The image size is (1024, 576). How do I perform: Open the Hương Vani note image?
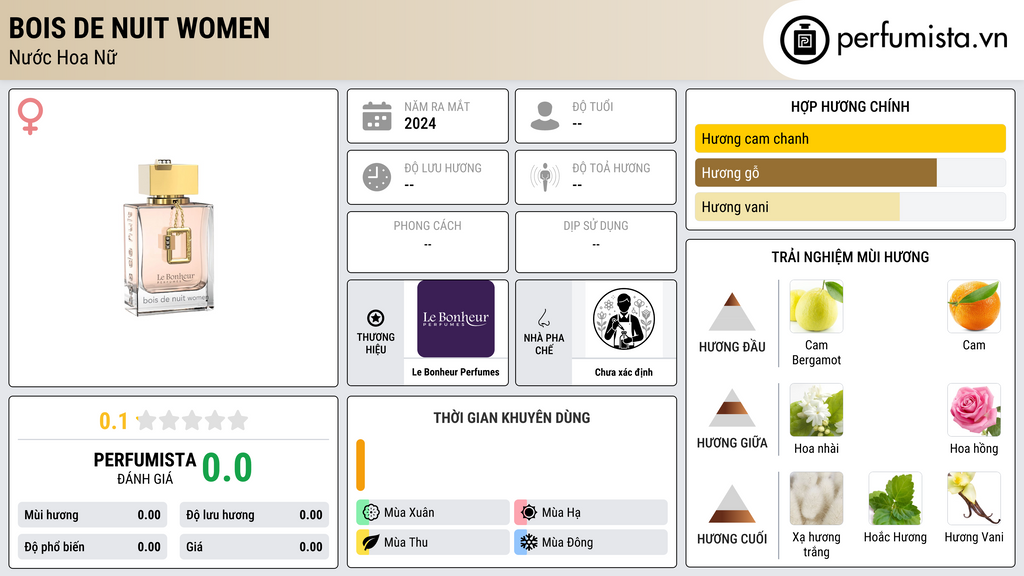click(974, 499)
